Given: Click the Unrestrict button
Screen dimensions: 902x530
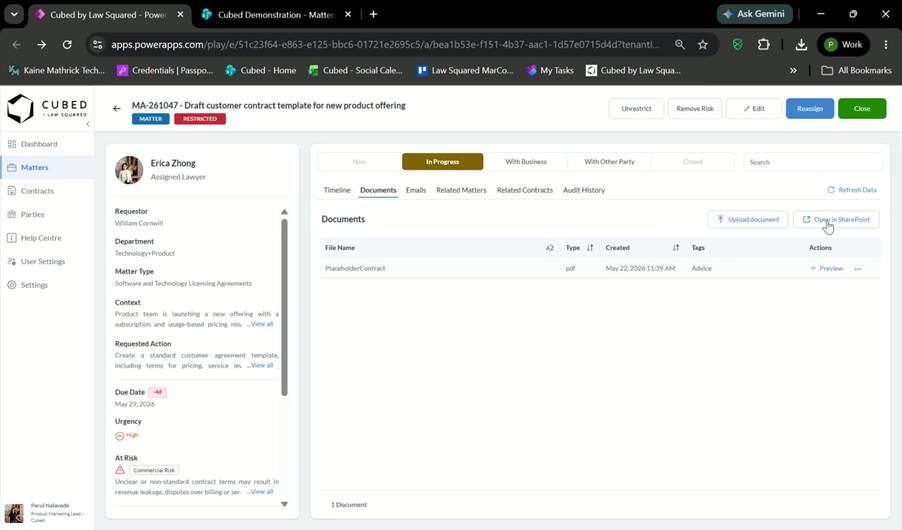Looking at the screenshot, I should coord(636,108).
